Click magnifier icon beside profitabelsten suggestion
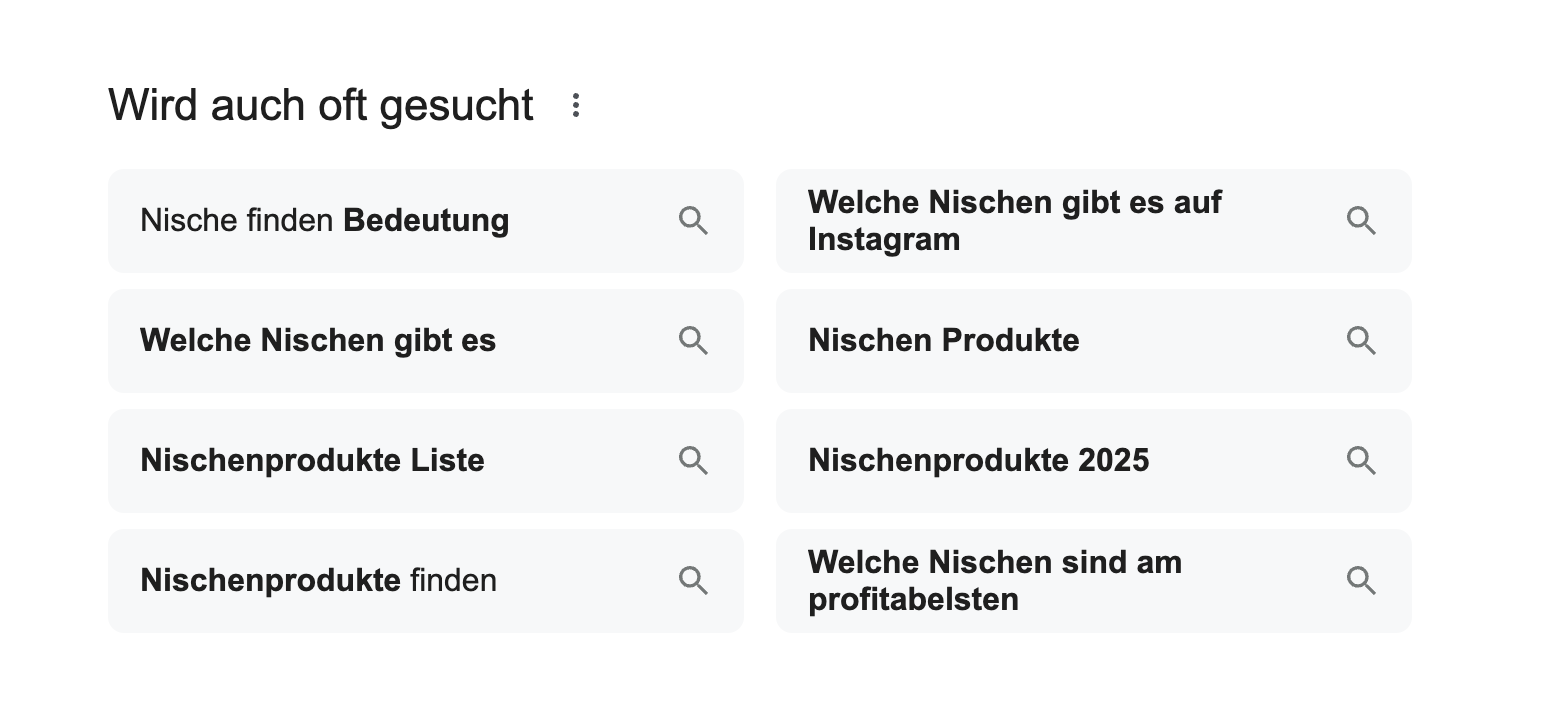The image size is (1548, 712). [x=1361, y=581]
